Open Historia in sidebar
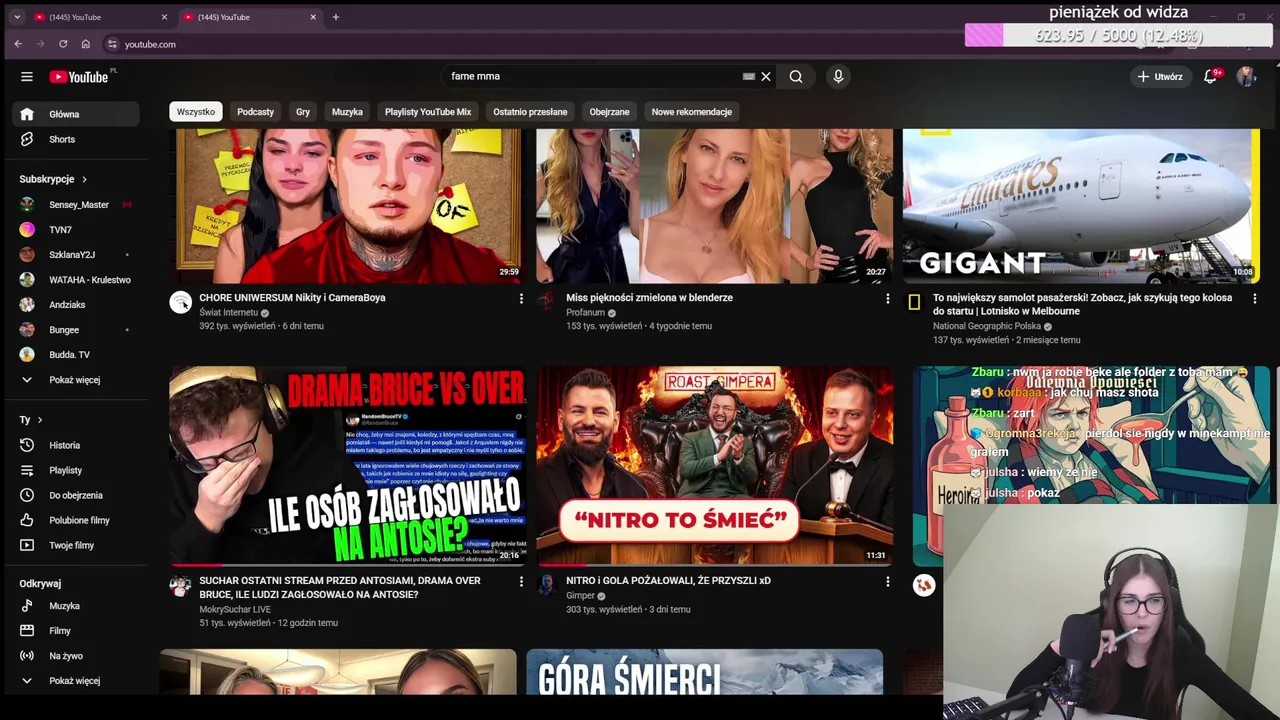 click(76, 445)
